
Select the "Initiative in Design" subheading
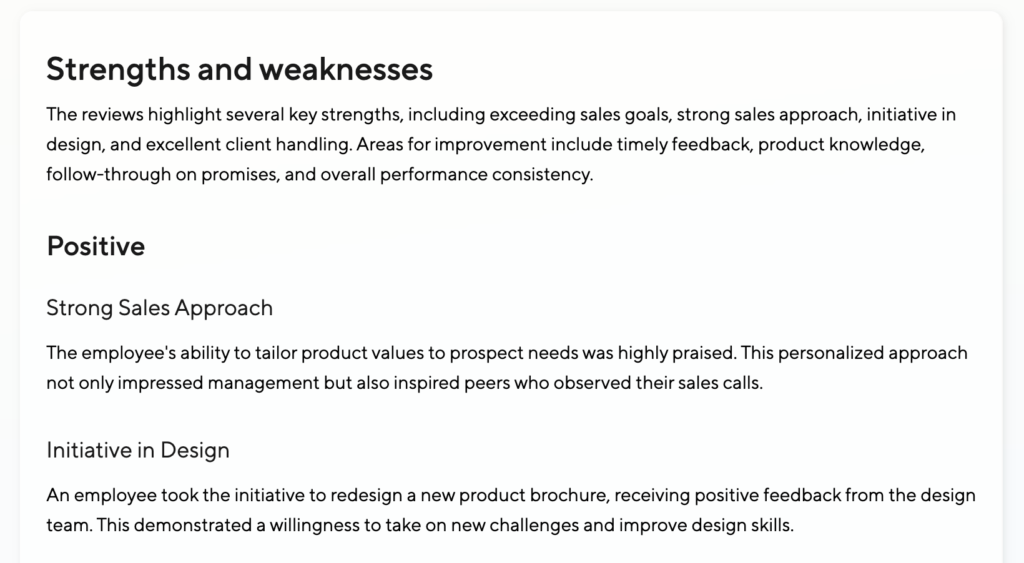(138, 450)
